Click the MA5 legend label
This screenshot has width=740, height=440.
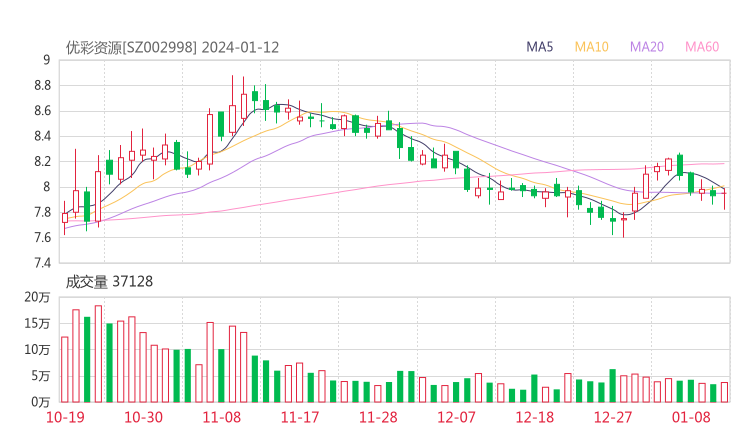(x=539, y=47)
